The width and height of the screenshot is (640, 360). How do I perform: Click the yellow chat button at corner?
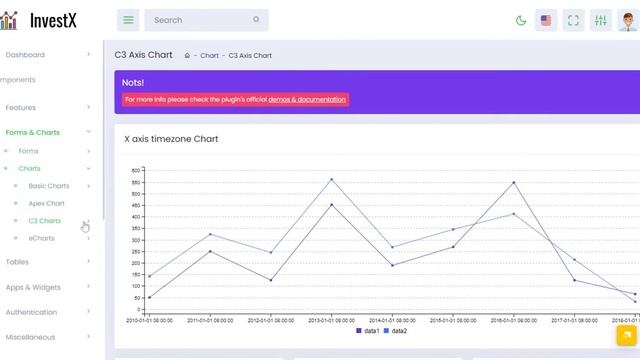tap(627, 335)
